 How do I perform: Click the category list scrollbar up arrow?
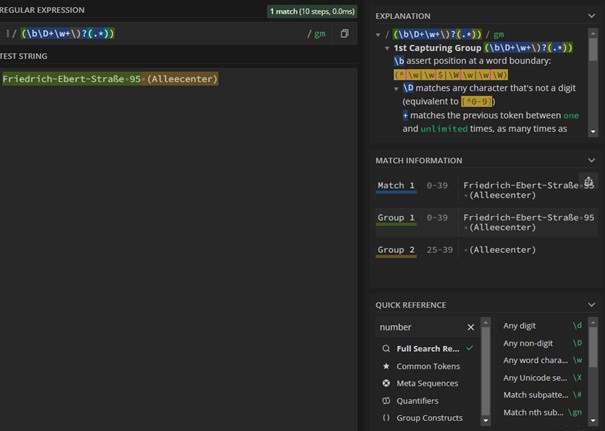click(486, 322)
